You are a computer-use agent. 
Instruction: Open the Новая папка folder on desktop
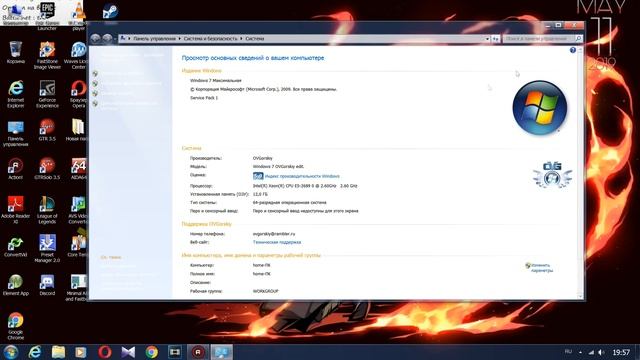78,130
